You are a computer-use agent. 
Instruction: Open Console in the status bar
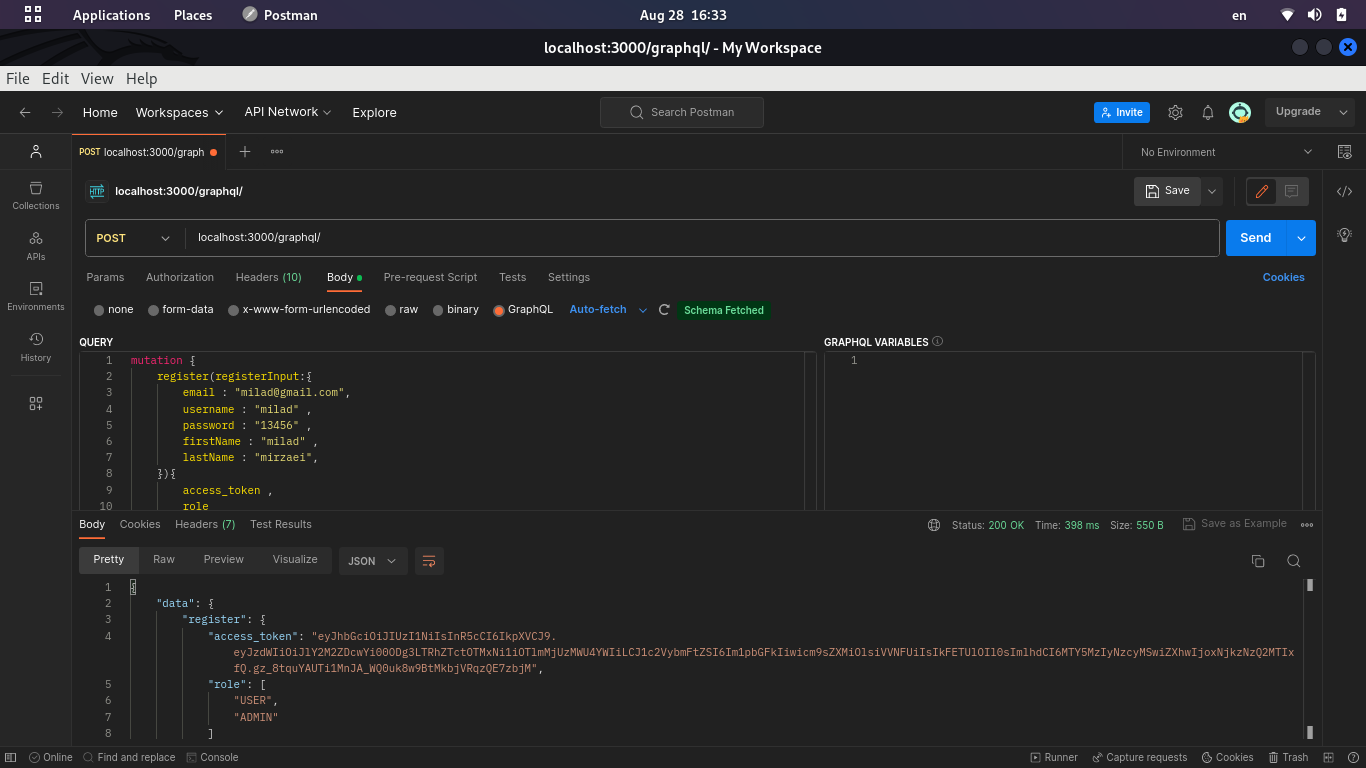click(212, 757)
